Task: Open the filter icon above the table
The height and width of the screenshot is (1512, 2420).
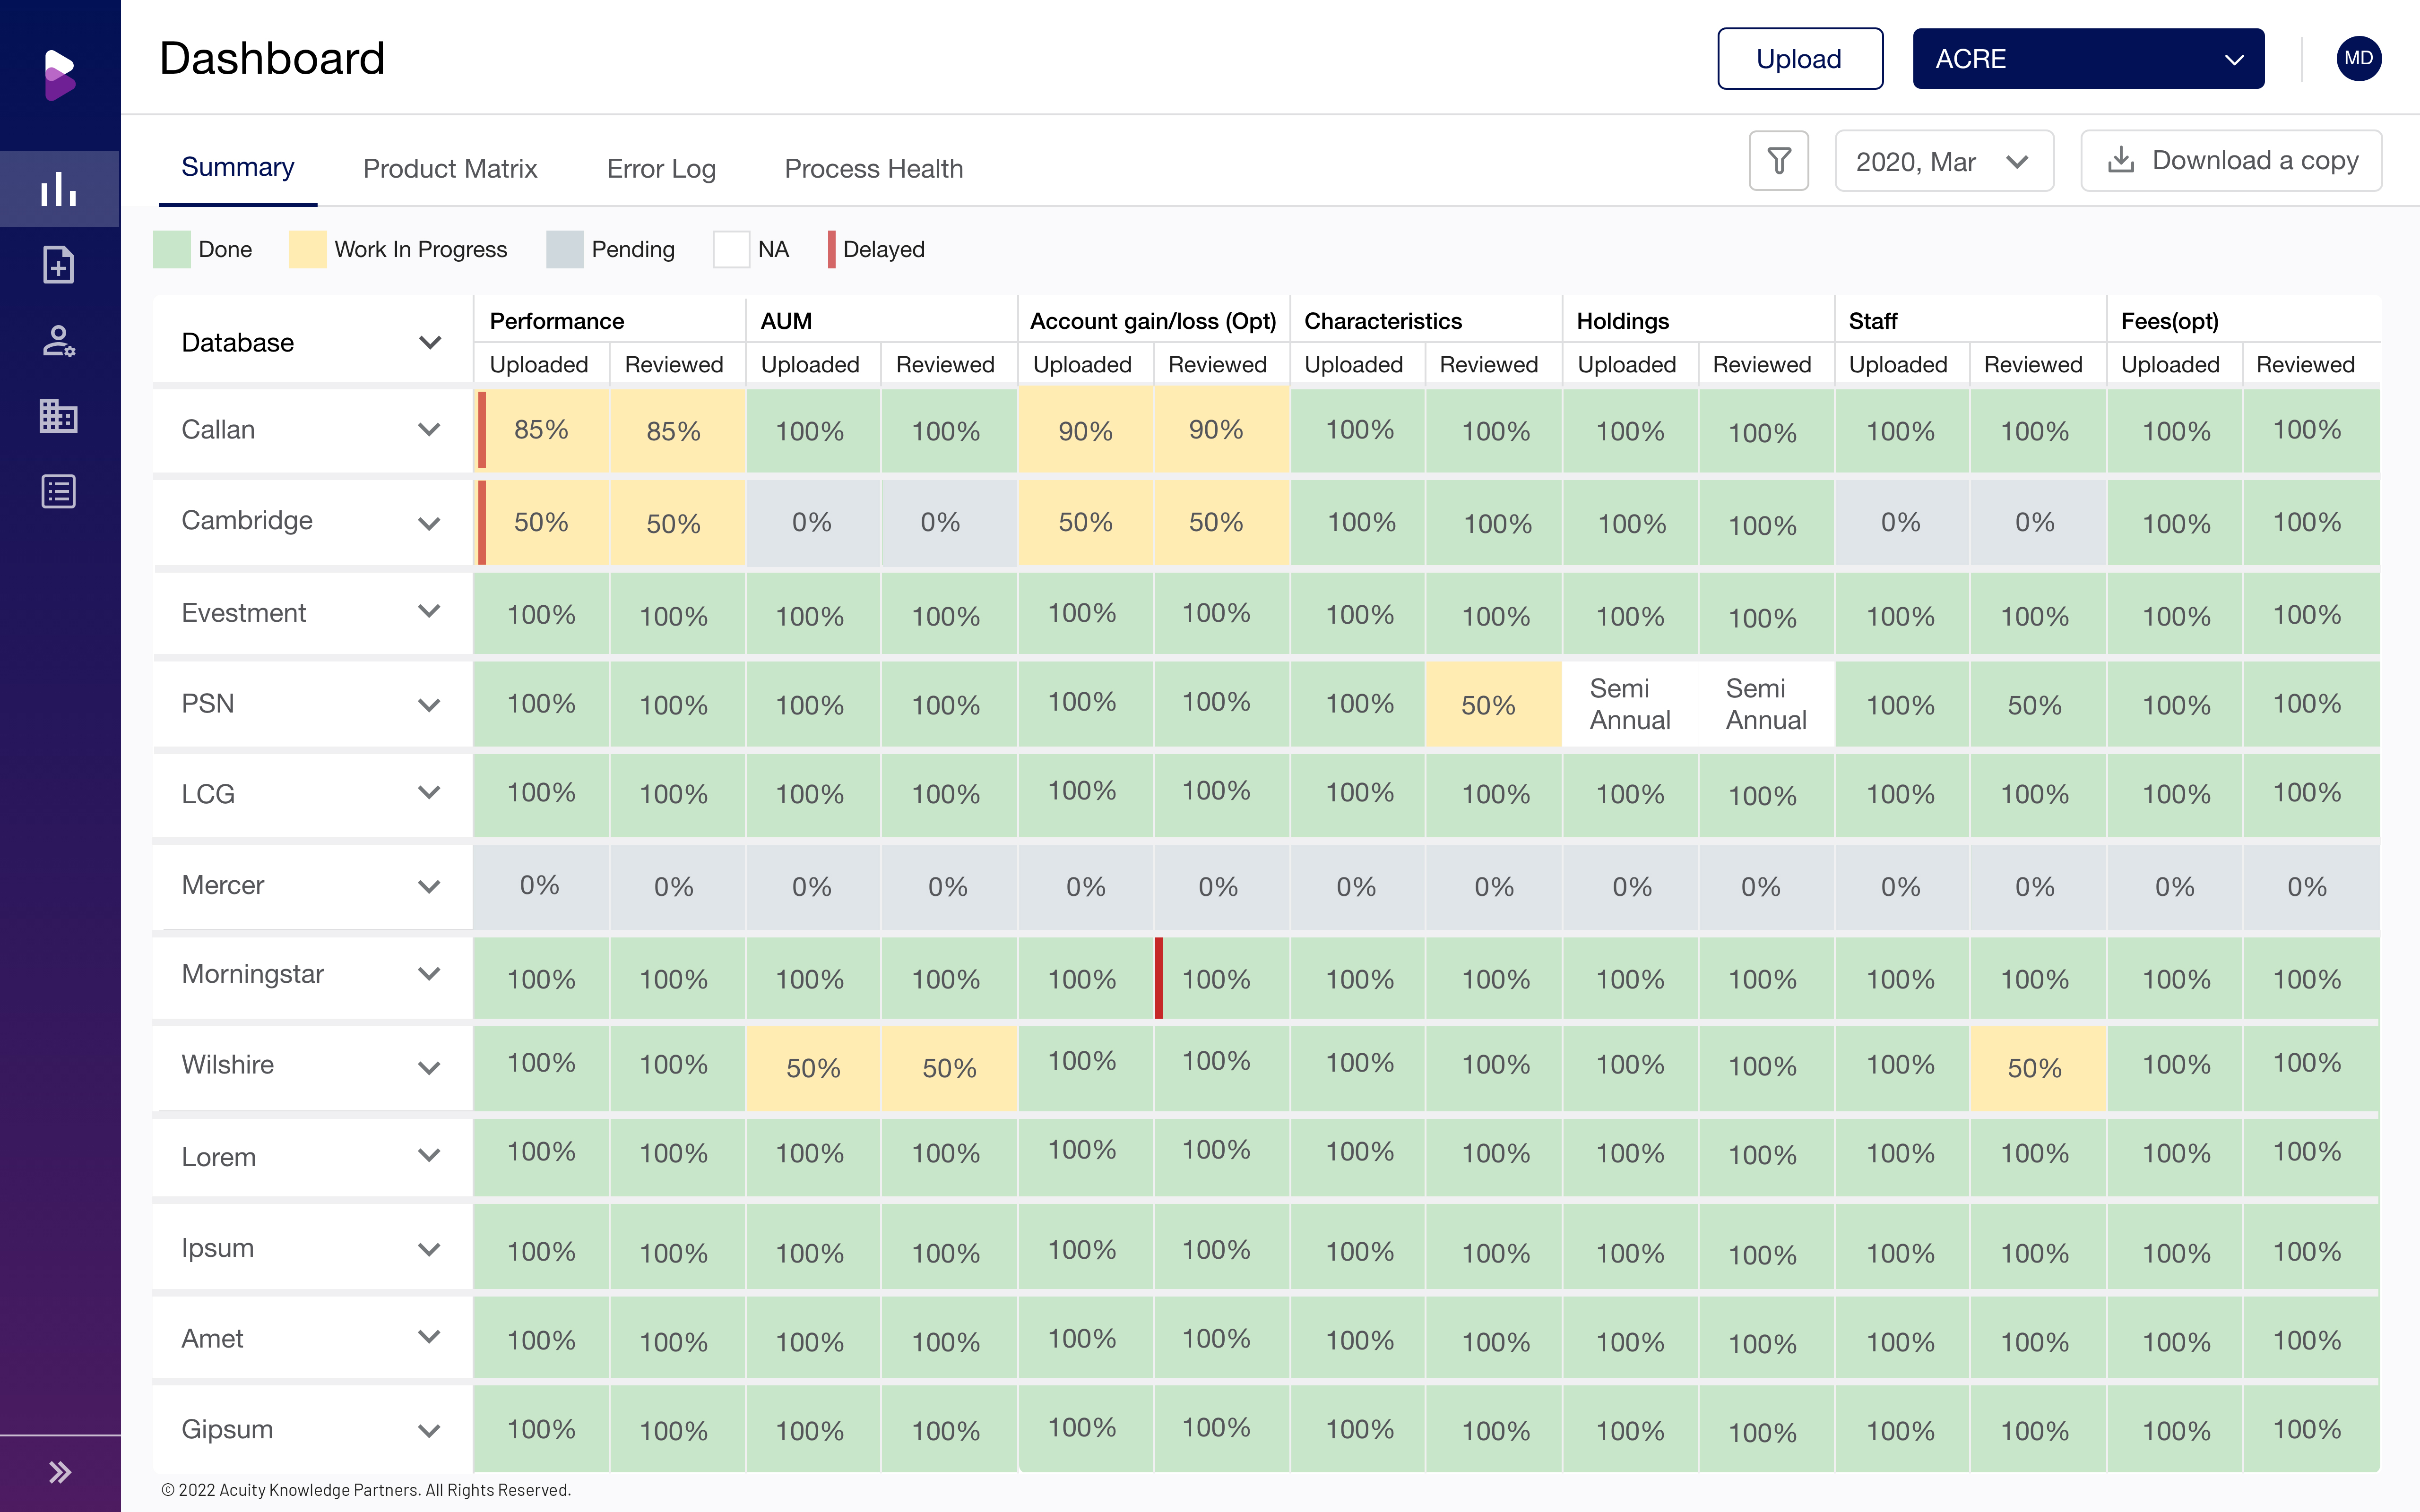Action: [x=1779, y=160]
